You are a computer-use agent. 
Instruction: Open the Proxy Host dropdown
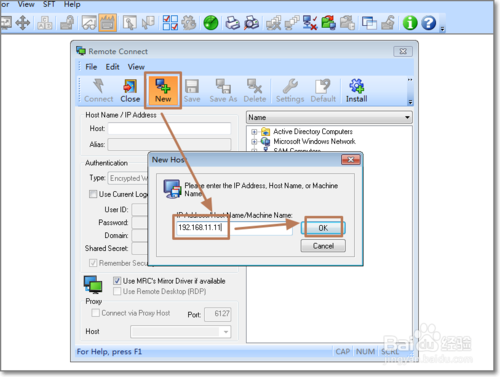(x=226, y=332)
